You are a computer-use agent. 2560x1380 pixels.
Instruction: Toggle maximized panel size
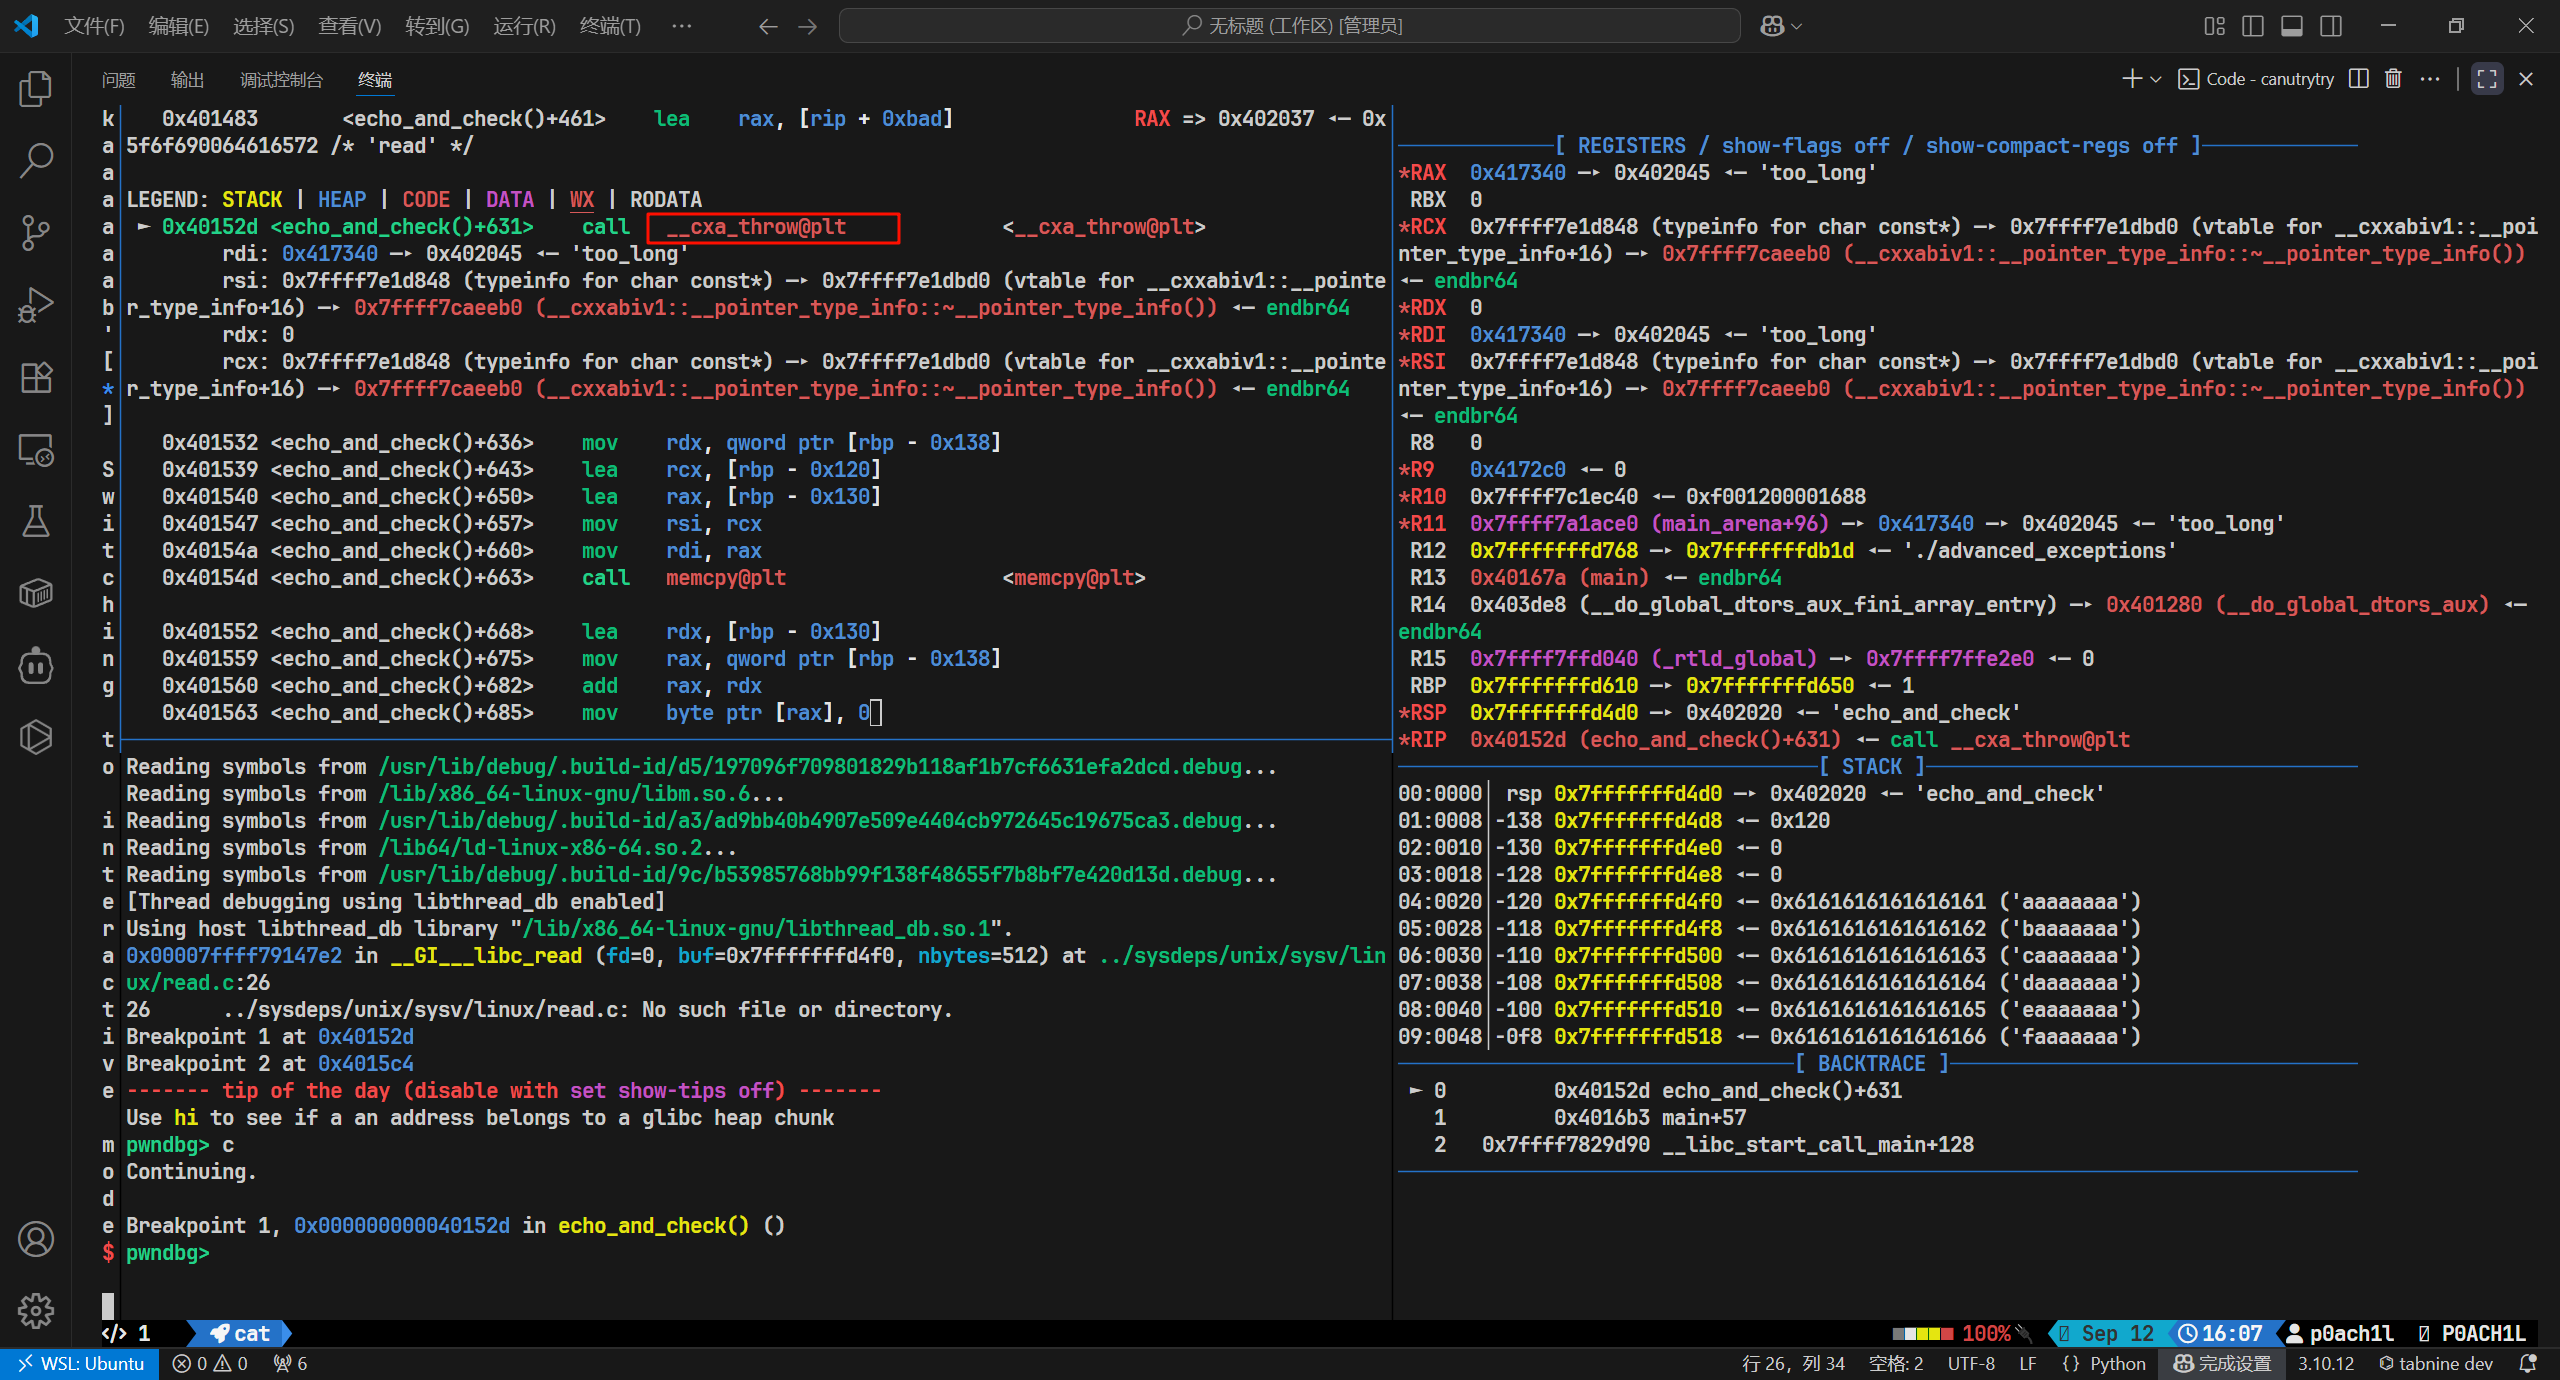pos(2487,79)
